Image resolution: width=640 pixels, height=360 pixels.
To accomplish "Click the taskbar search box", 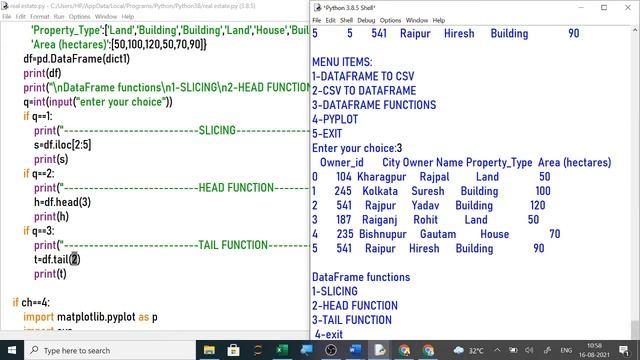I will 110,350.
